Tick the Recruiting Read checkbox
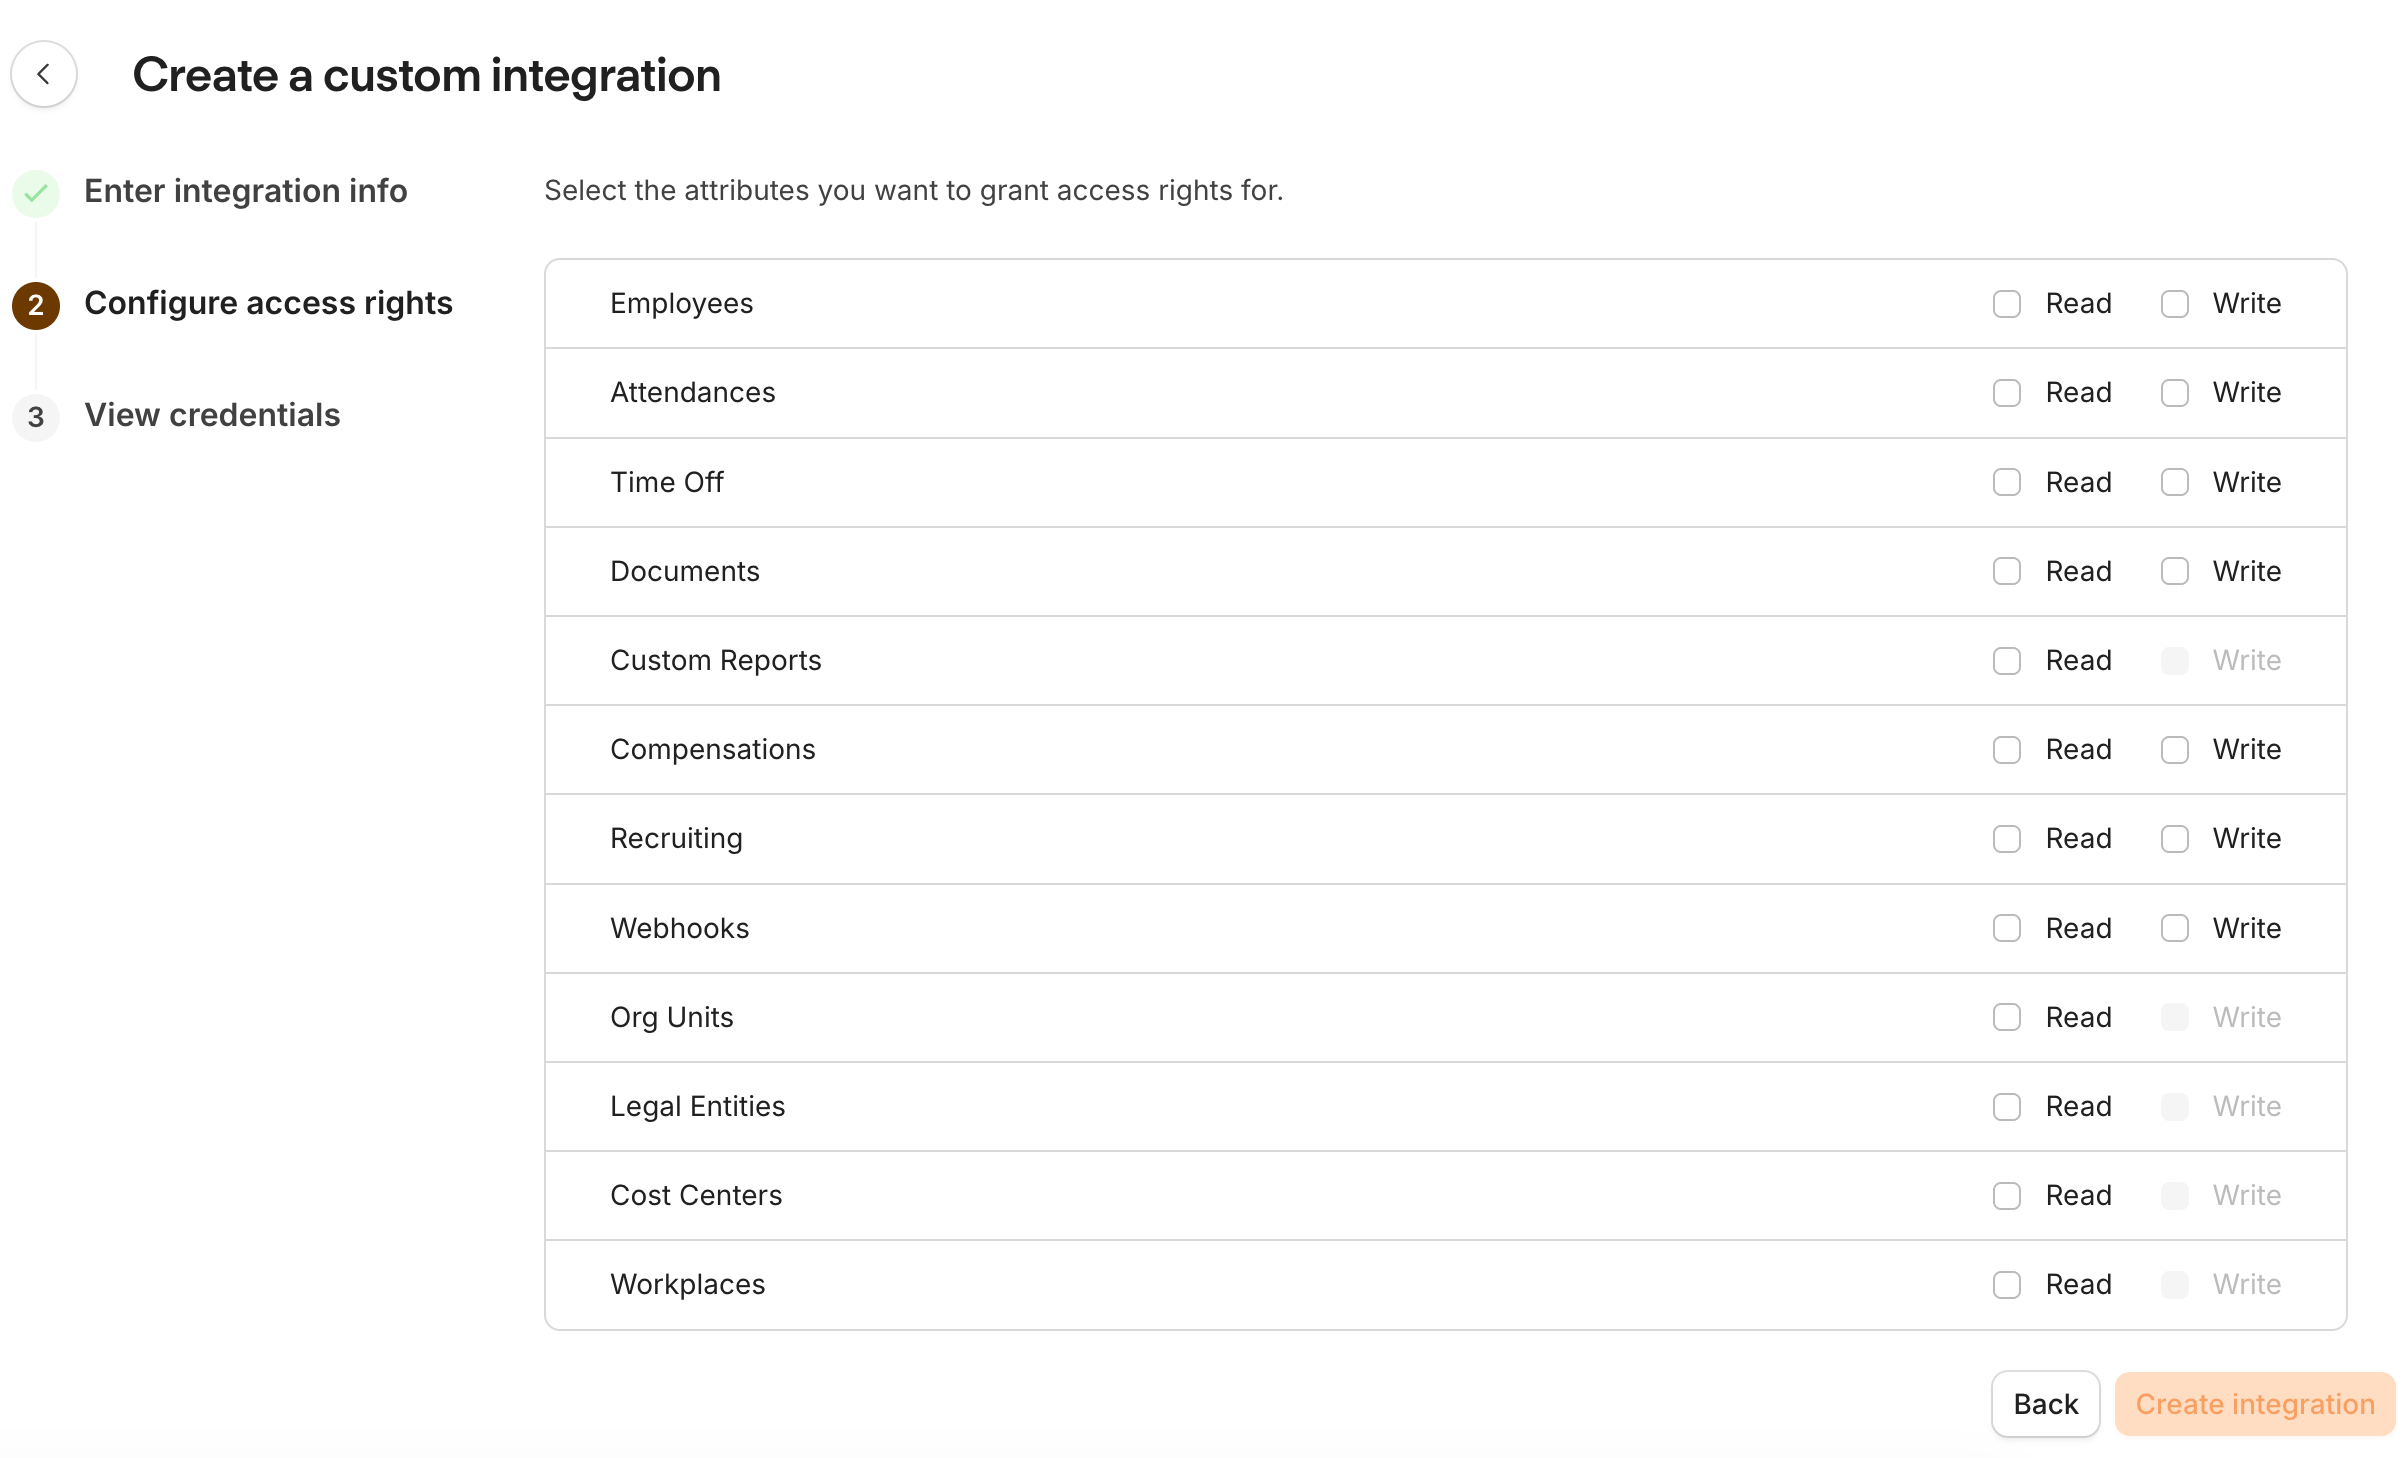This screenshot has height=1458, width=2404. pyautogui.click(x=2006, y=839)
